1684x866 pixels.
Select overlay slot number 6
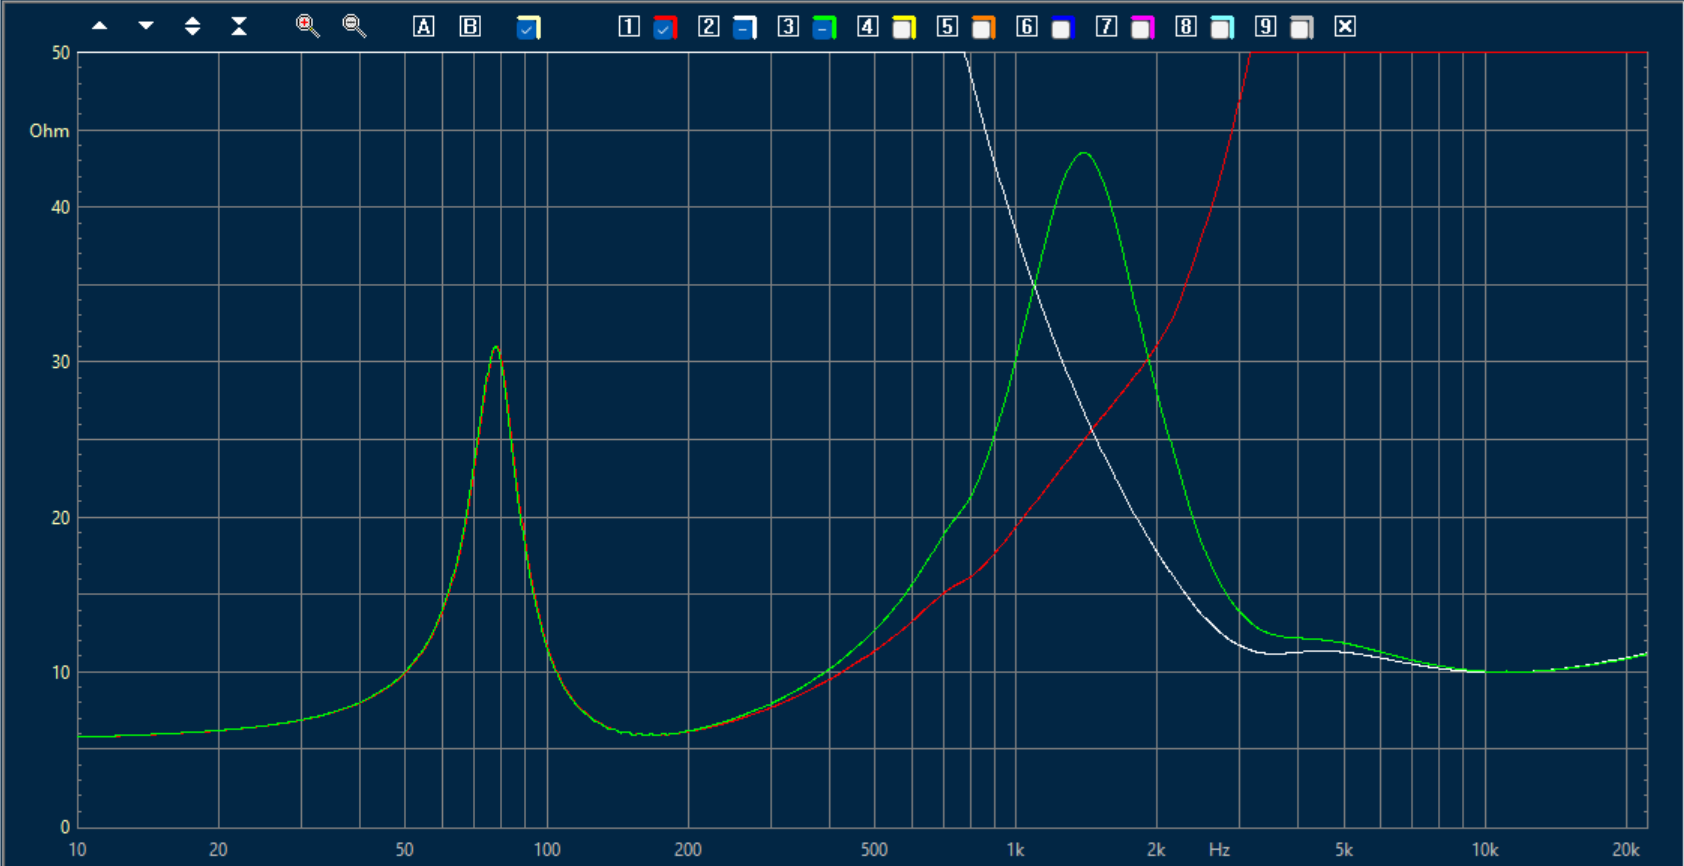[x=1027, y=27]
